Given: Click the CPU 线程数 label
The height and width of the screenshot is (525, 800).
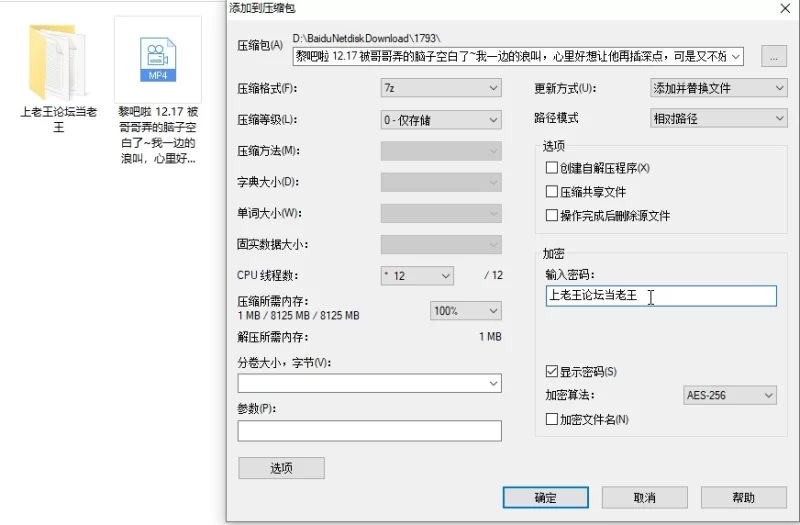Looking at the screenshot, I should pyautogui.click(x=267, y=276).
